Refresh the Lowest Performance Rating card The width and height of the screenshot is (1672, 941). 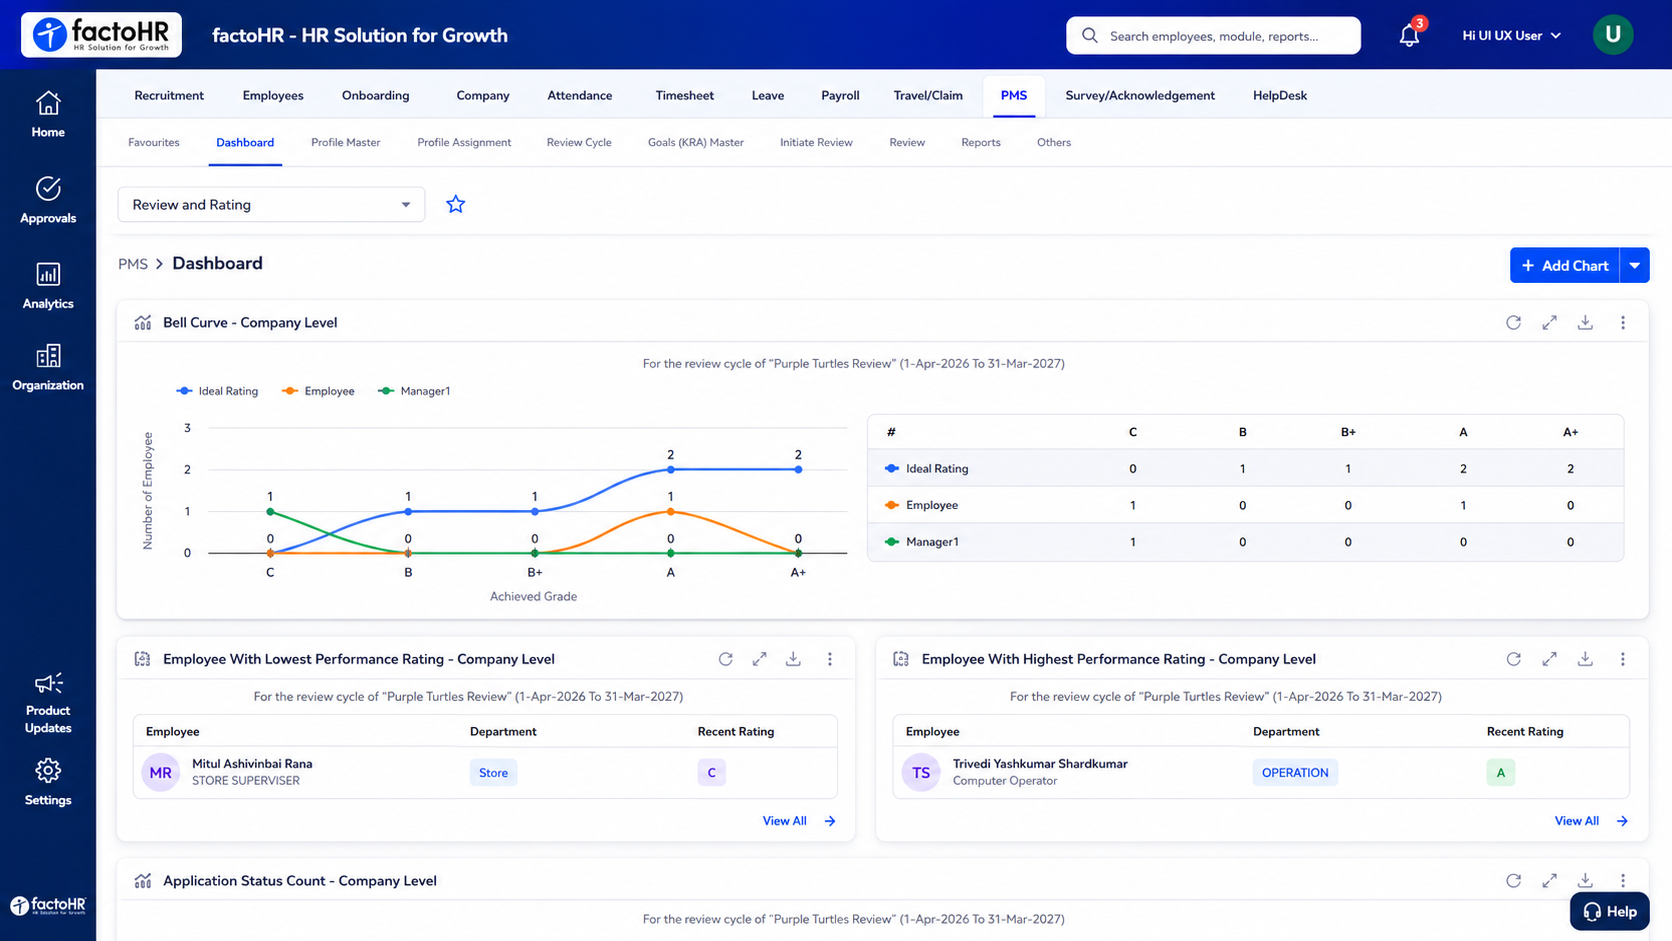[726, 659]
